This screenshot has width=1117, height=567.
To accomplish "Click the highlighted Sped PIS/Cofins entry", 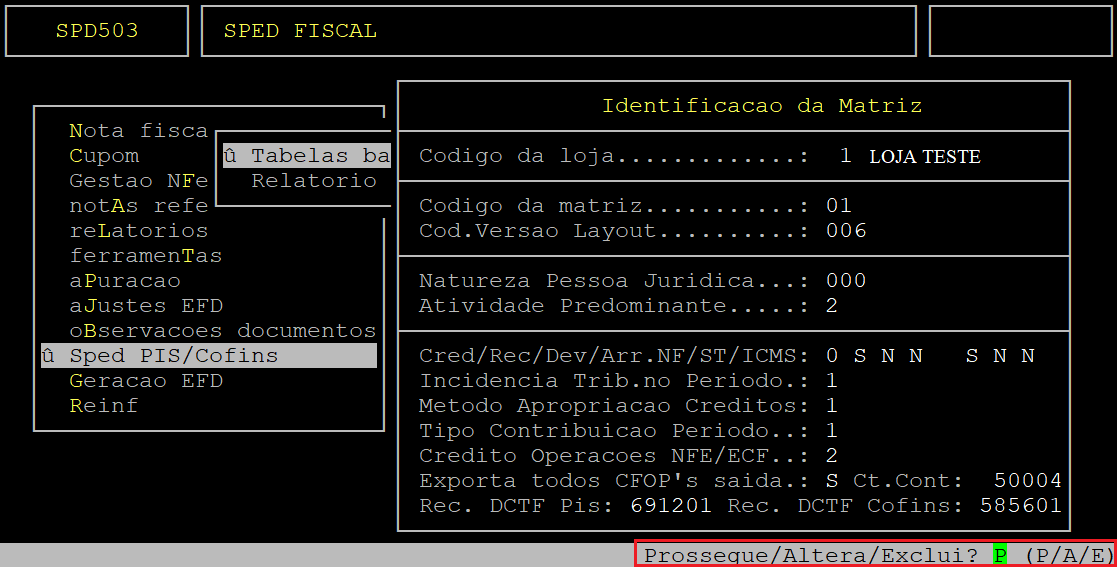I will [209, 355].
